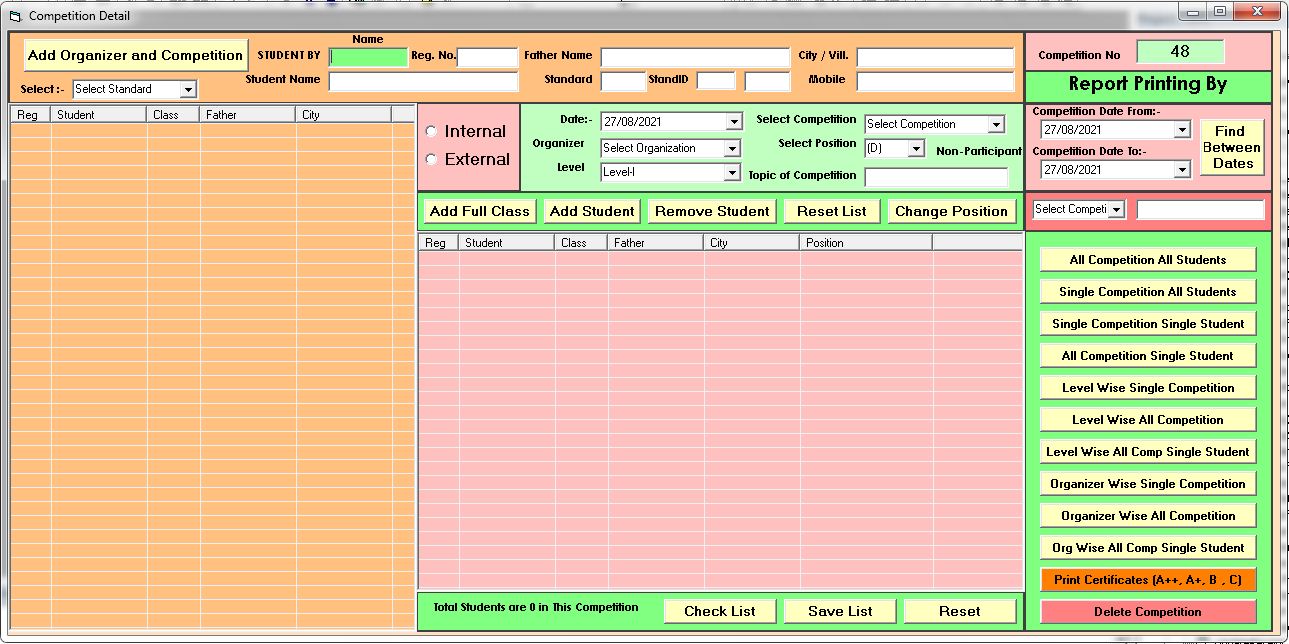Open Competition Date From picker

(x=1182, y=130)
